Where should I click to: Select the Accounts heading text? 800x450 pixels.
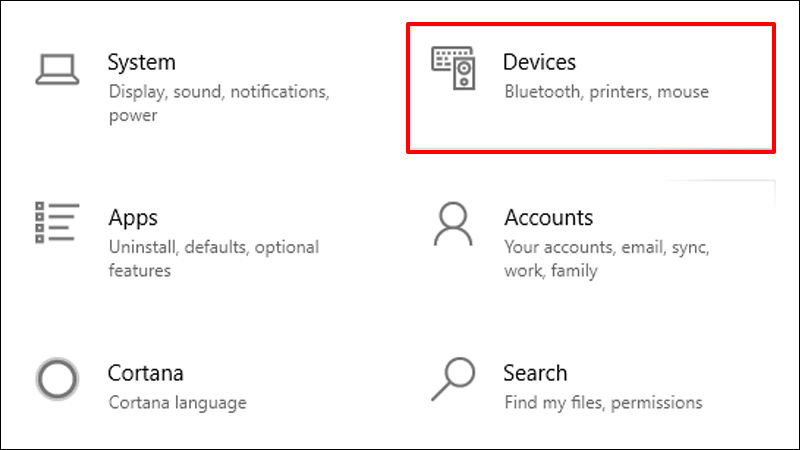pos(548,217)
